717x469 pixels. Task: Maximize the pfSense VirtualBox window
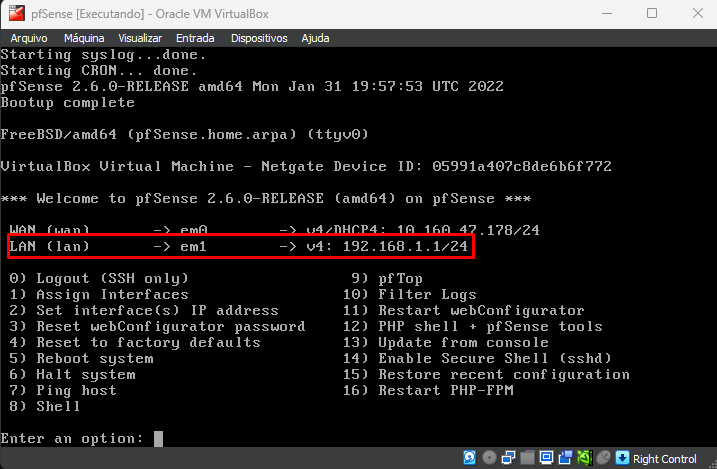click(652, 14)
